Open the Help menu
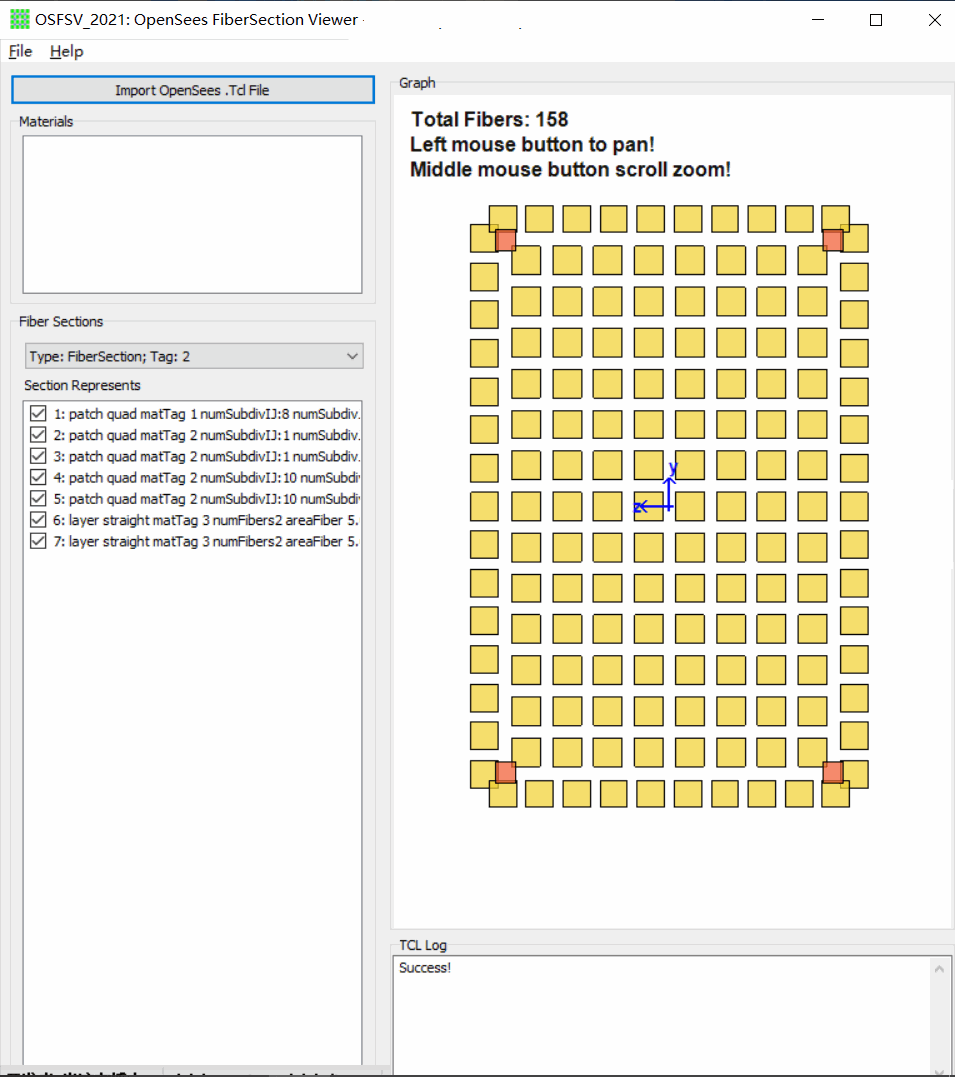This screenshot has width=955, height=1077. (x=66, y=51)
